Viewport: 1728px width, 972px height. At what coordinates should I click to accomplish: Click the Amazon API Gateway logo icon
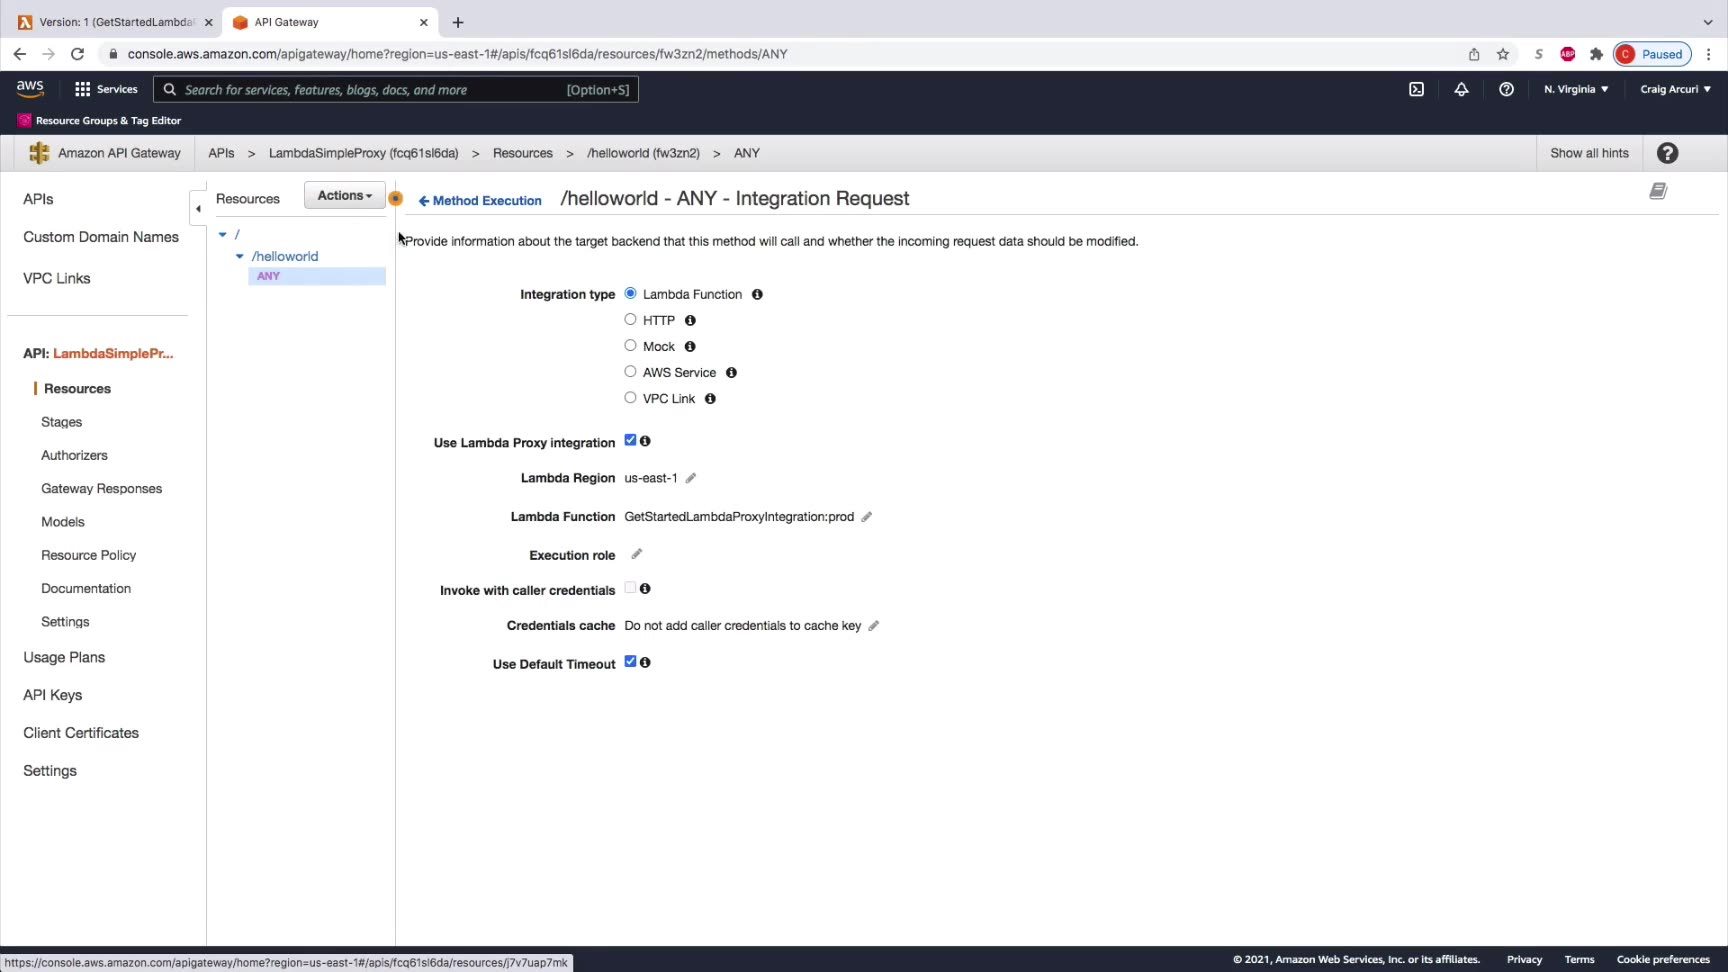(x=39, y=153)
